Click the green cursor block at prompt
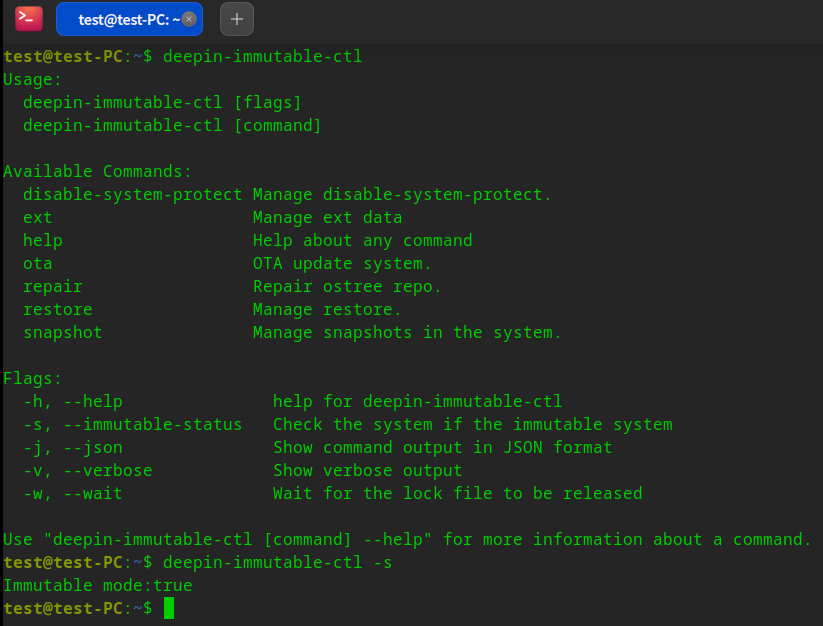This screenshot has width=823, height=626. pyautogui.click(x=169, y=608)
